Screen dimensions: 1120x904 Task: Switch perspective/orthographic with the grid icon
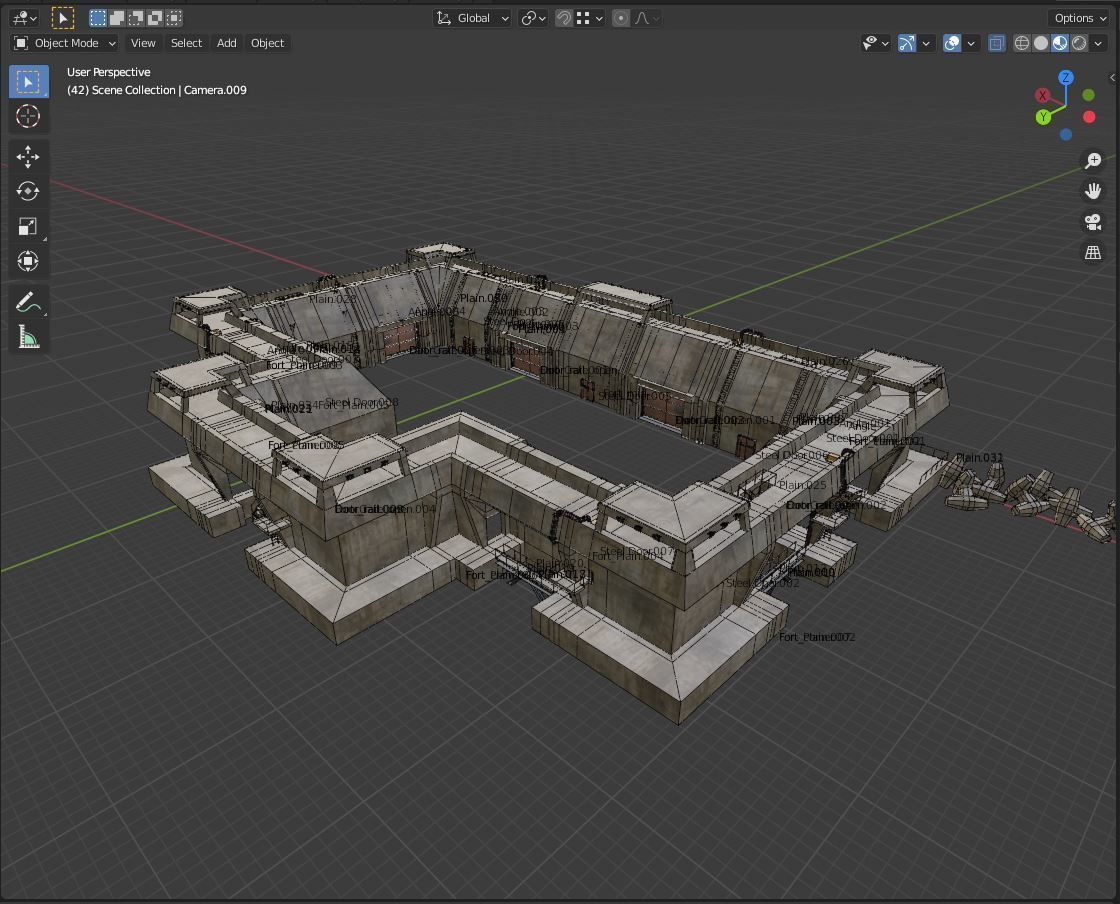(x=1093, y=253)
